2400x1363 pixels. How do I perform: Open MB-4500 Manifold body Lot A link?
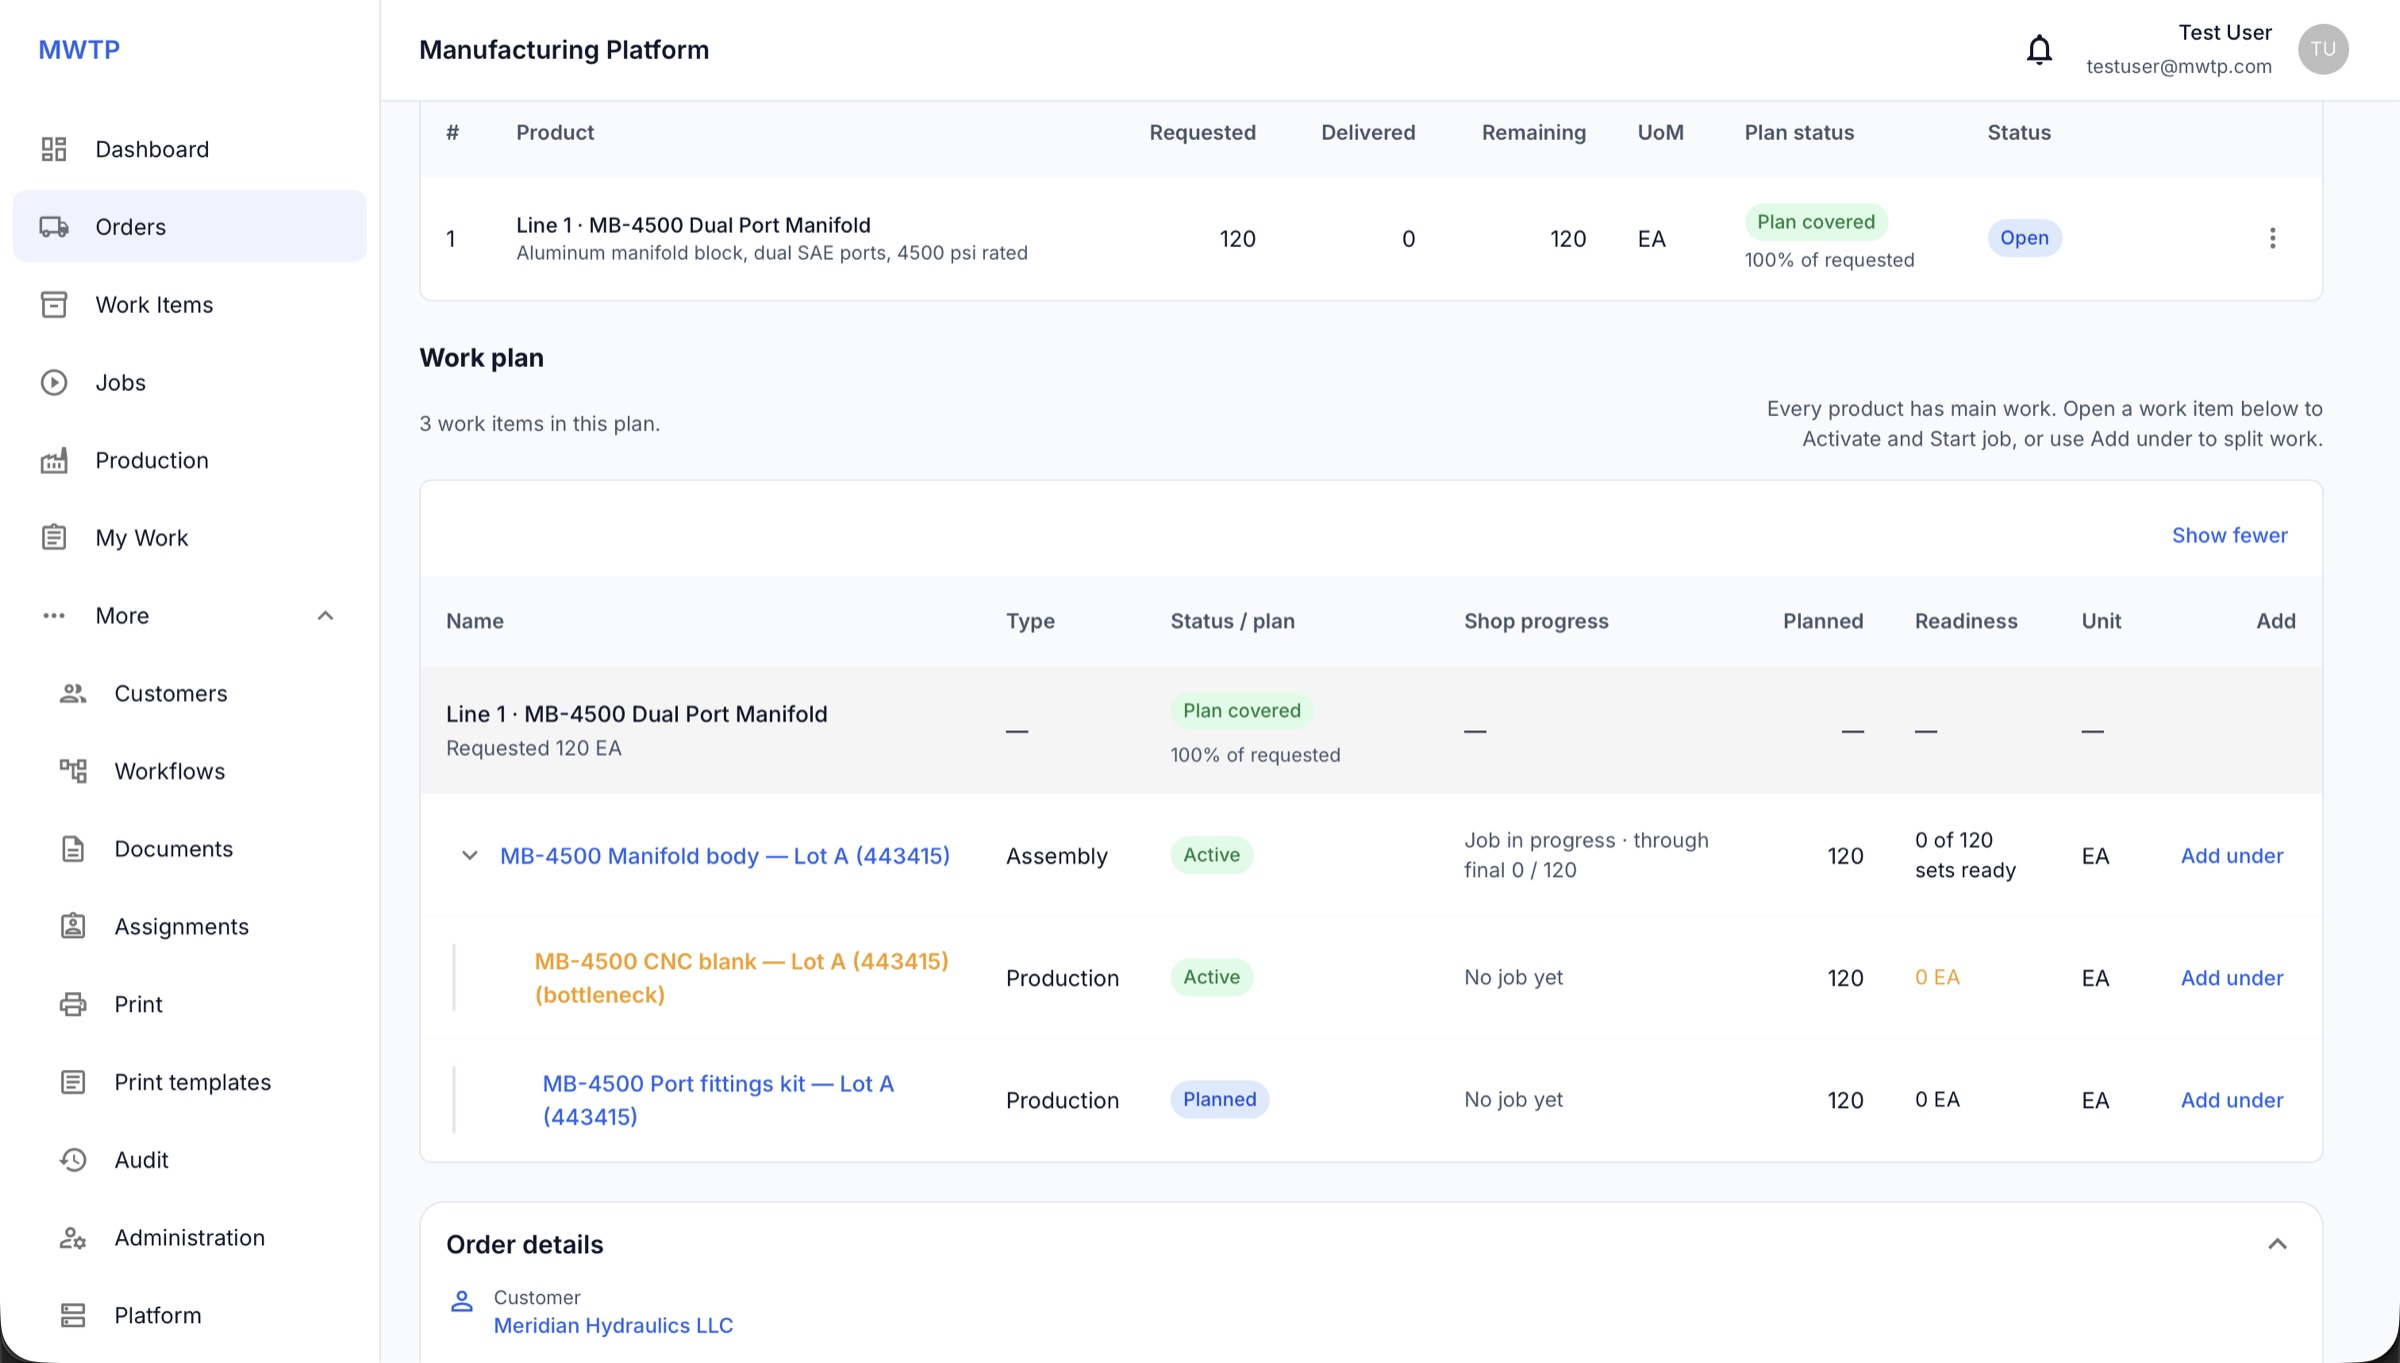tap(725, 856)
